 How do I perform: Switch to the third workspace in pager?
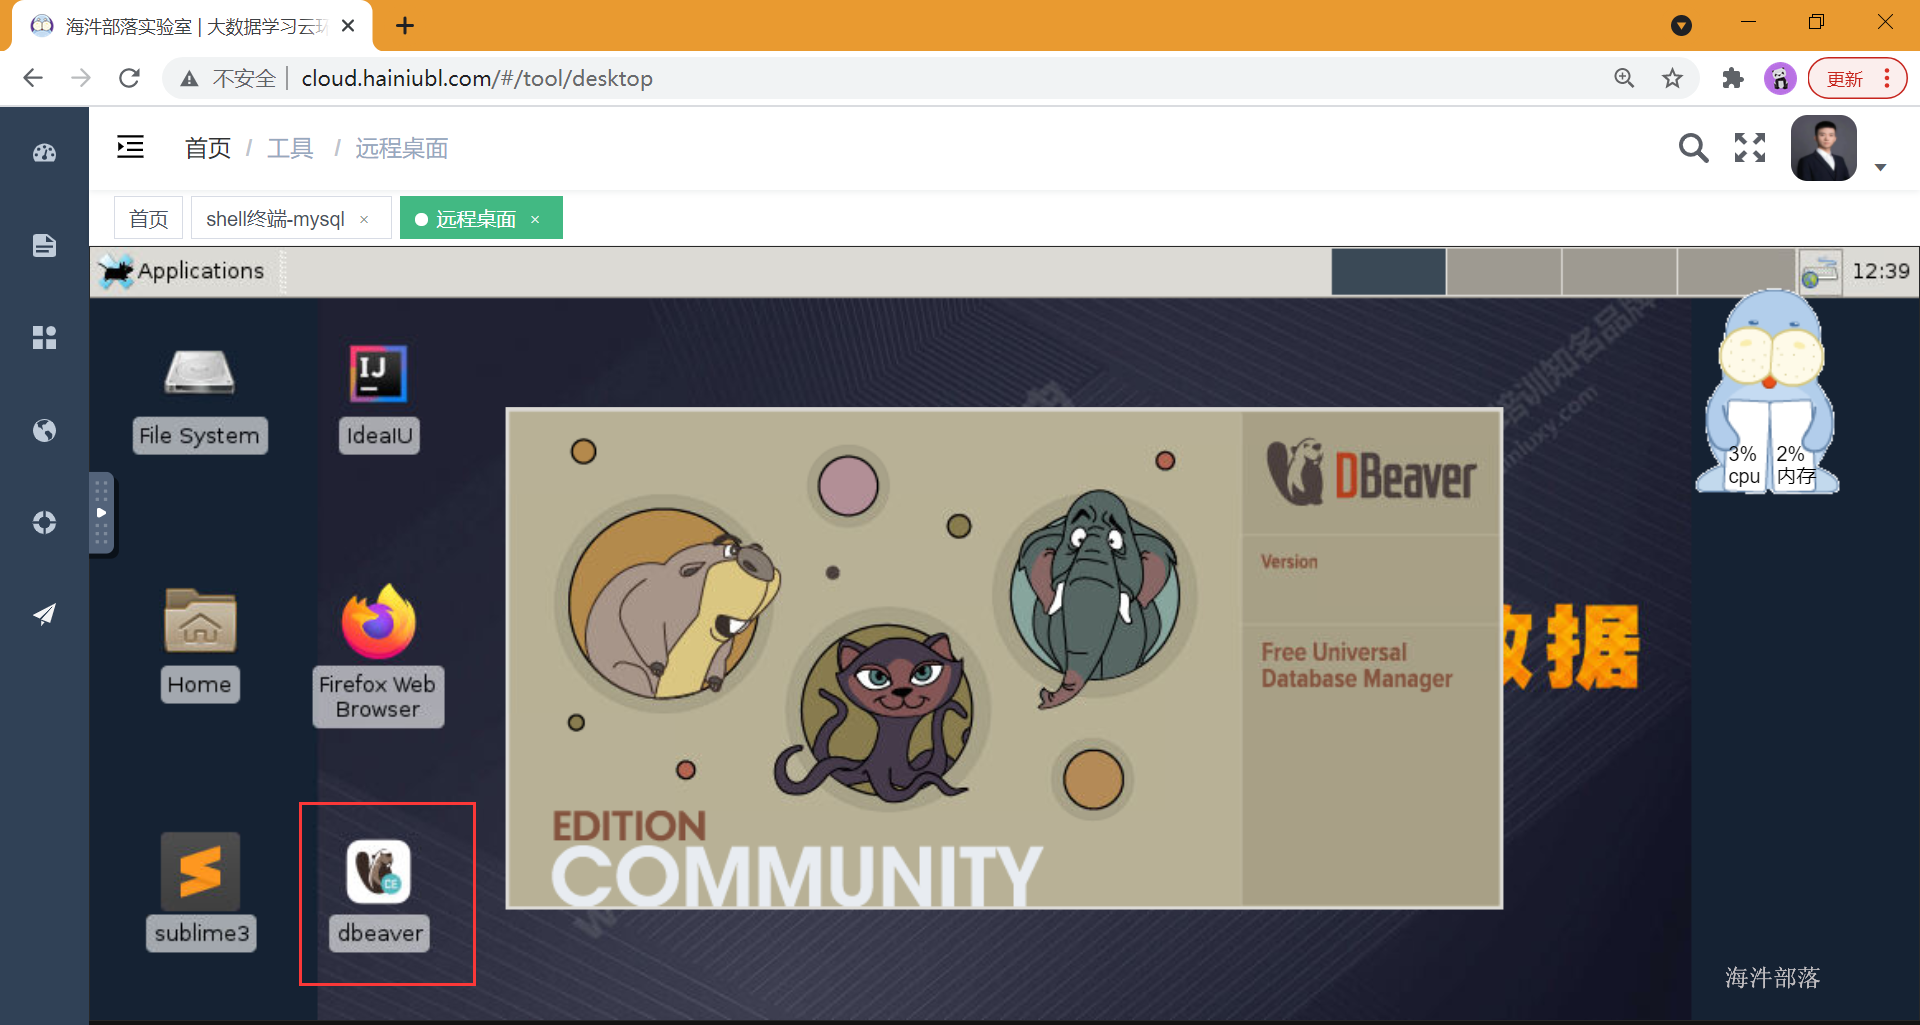click(x=1619, y=271)
